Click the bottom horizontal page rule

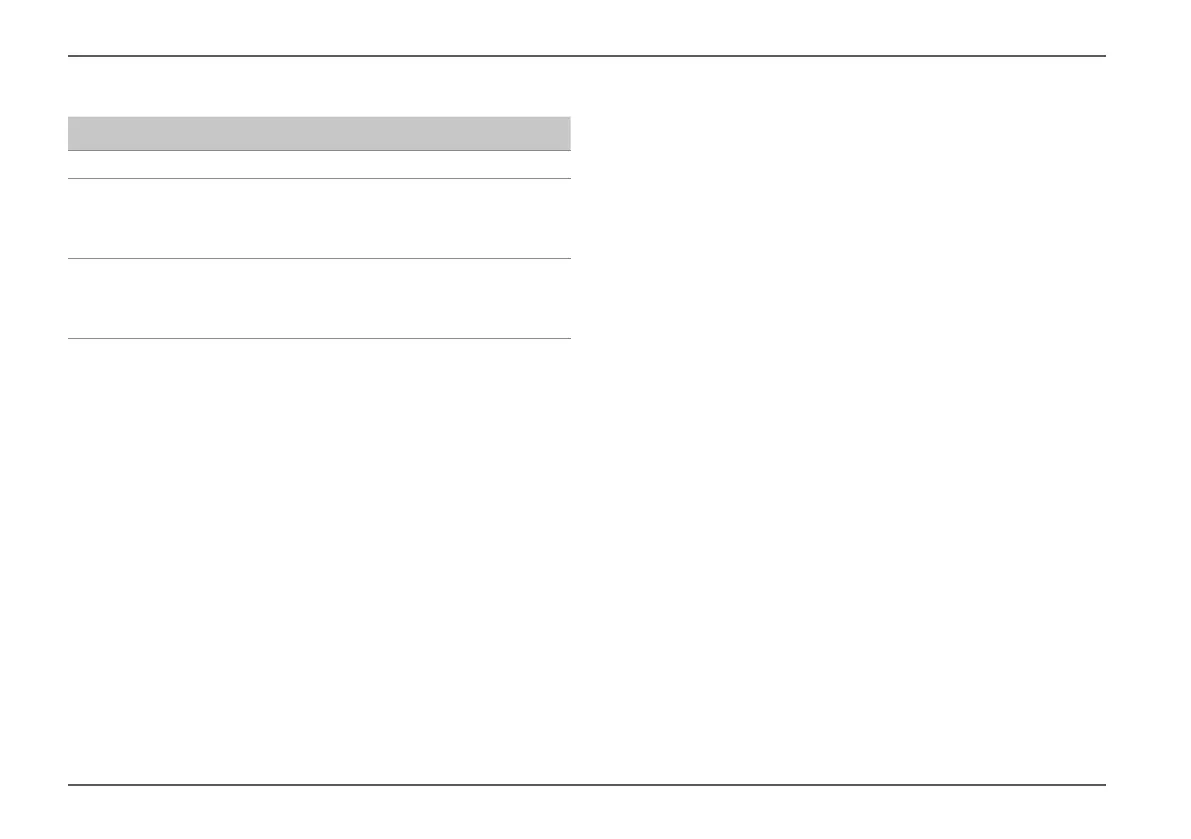[586, 784]
